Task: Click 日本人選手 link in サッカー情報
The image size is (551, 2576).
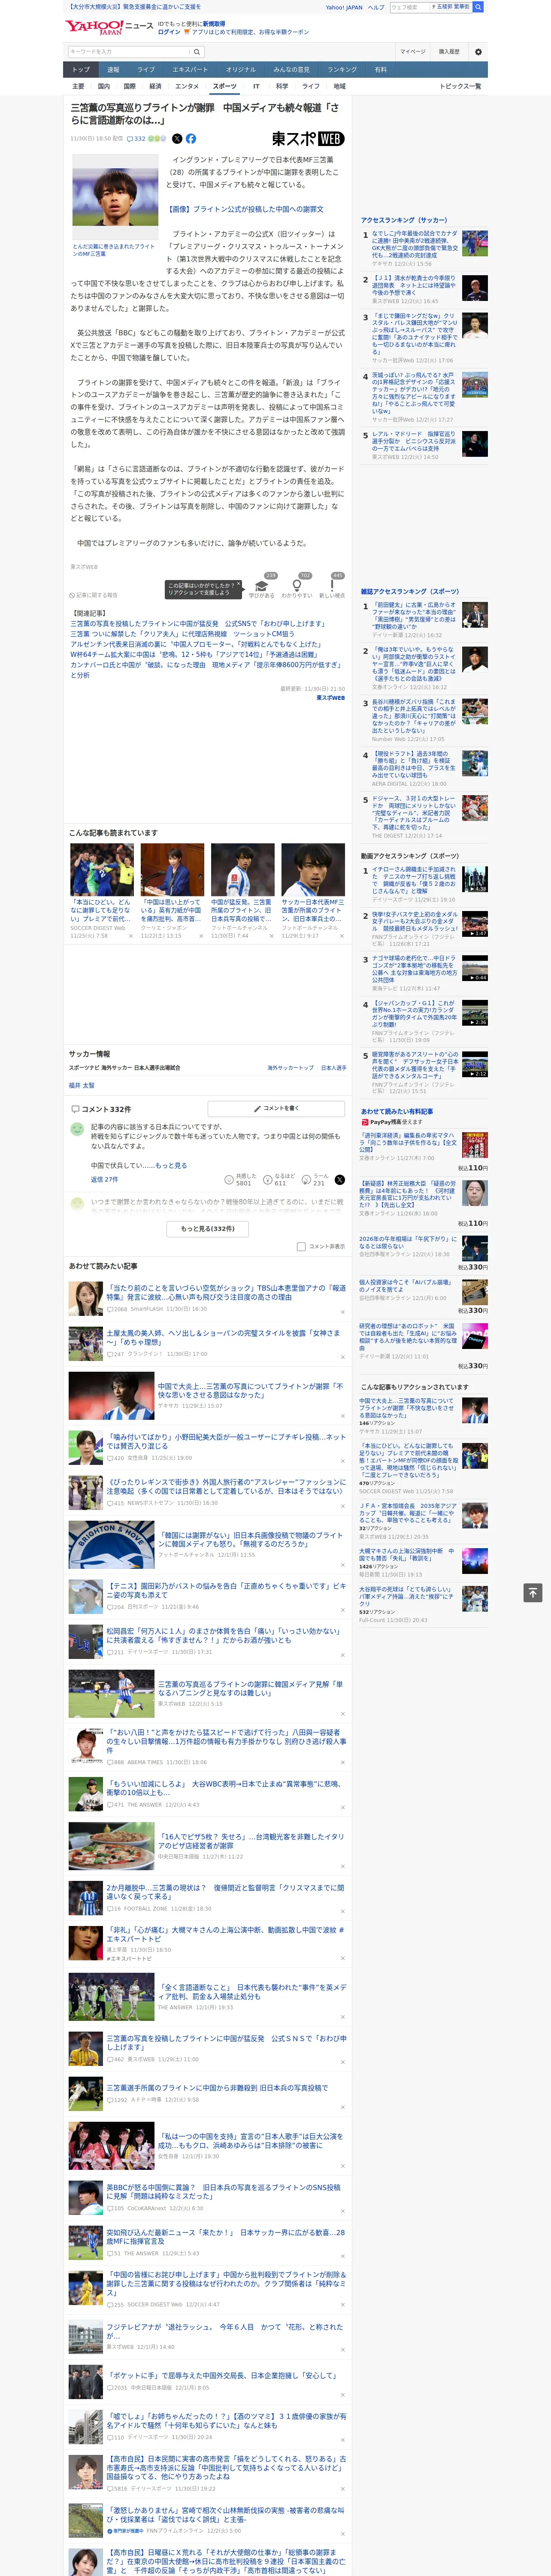Action: click(x=333, y=1068)
